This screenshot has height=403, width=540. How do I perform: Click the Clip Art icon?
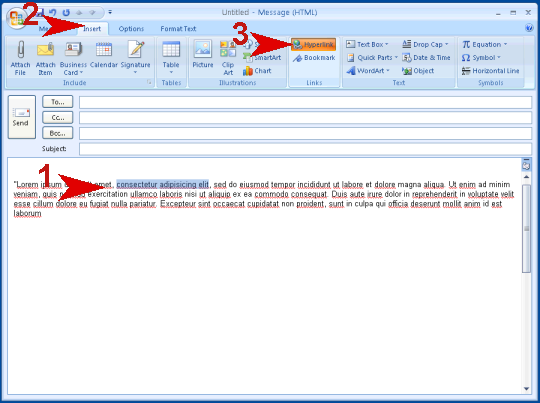click(x=228, y=49)
